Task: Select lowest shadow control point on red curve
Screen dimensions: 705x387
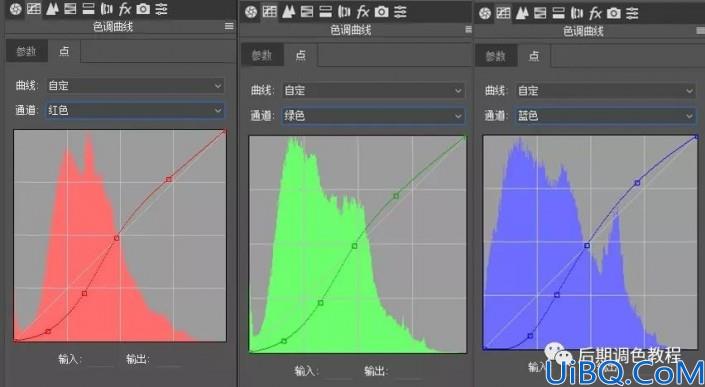Action: (x=48, y=331)
